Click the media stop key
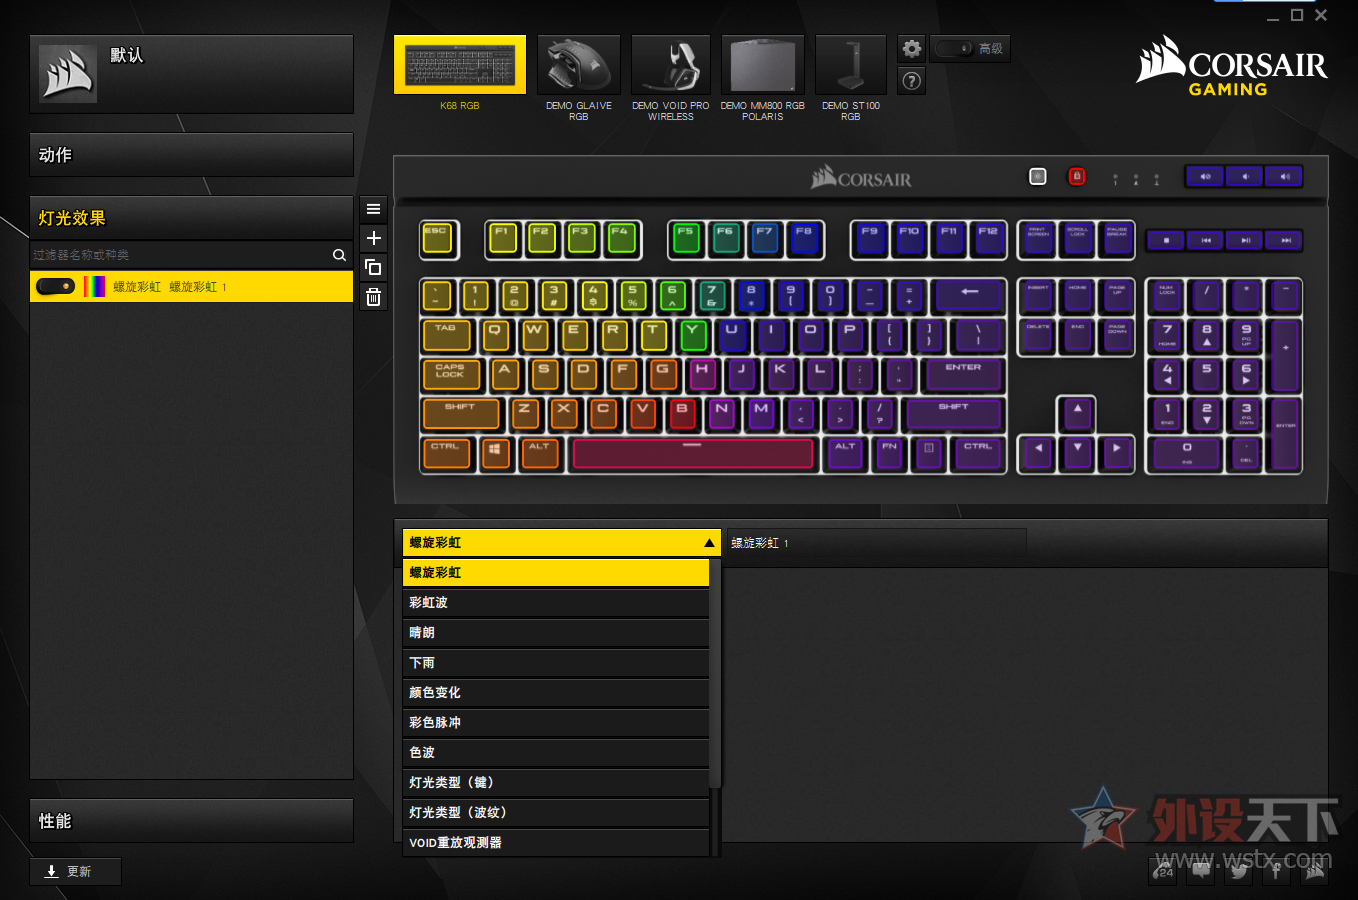The height and width of the screenshot is (900, 1358). pos(1166,240)
